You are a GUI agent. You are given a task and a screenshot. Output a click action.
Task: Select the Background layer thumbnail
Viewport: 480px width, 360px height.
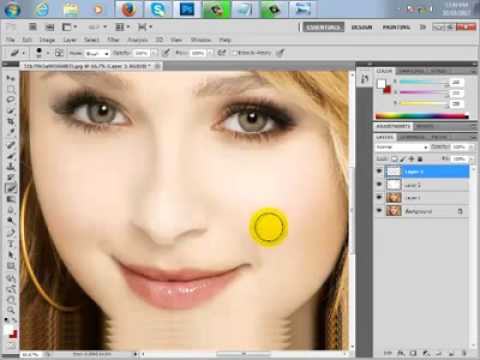click(x=394, y=211)
